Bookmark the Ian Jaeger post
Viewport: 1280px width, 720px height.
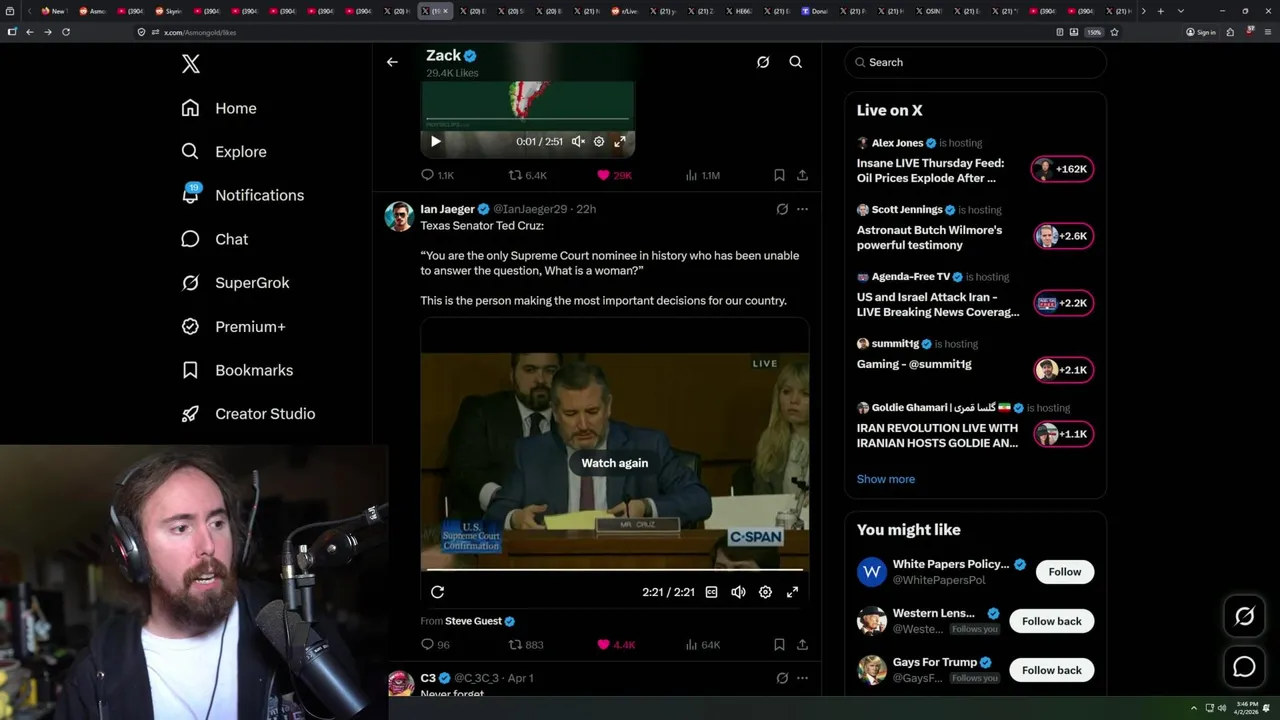779,645
